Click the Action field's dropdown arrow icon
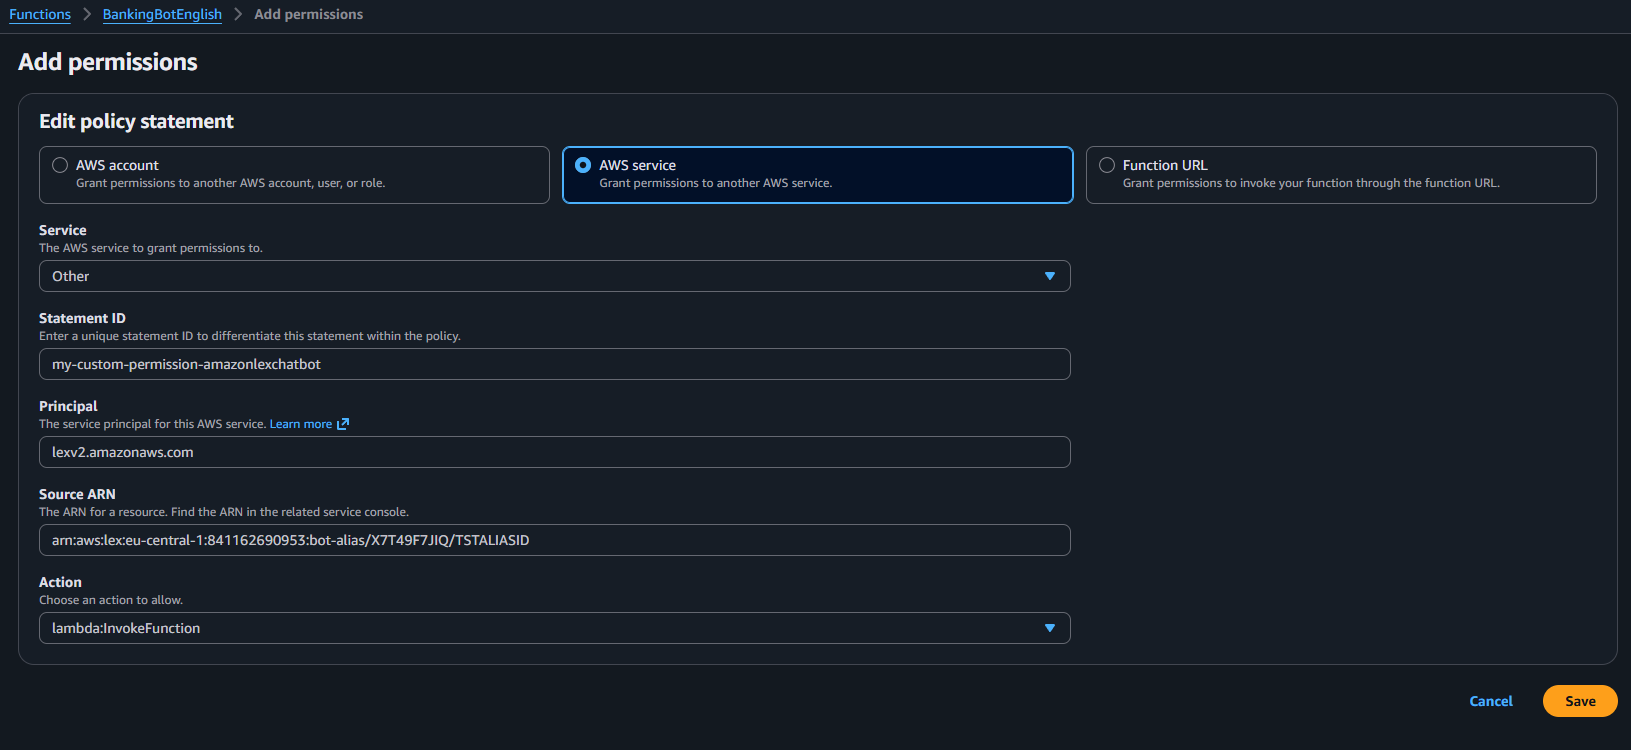The image size is (1631, 750). 1049,628
